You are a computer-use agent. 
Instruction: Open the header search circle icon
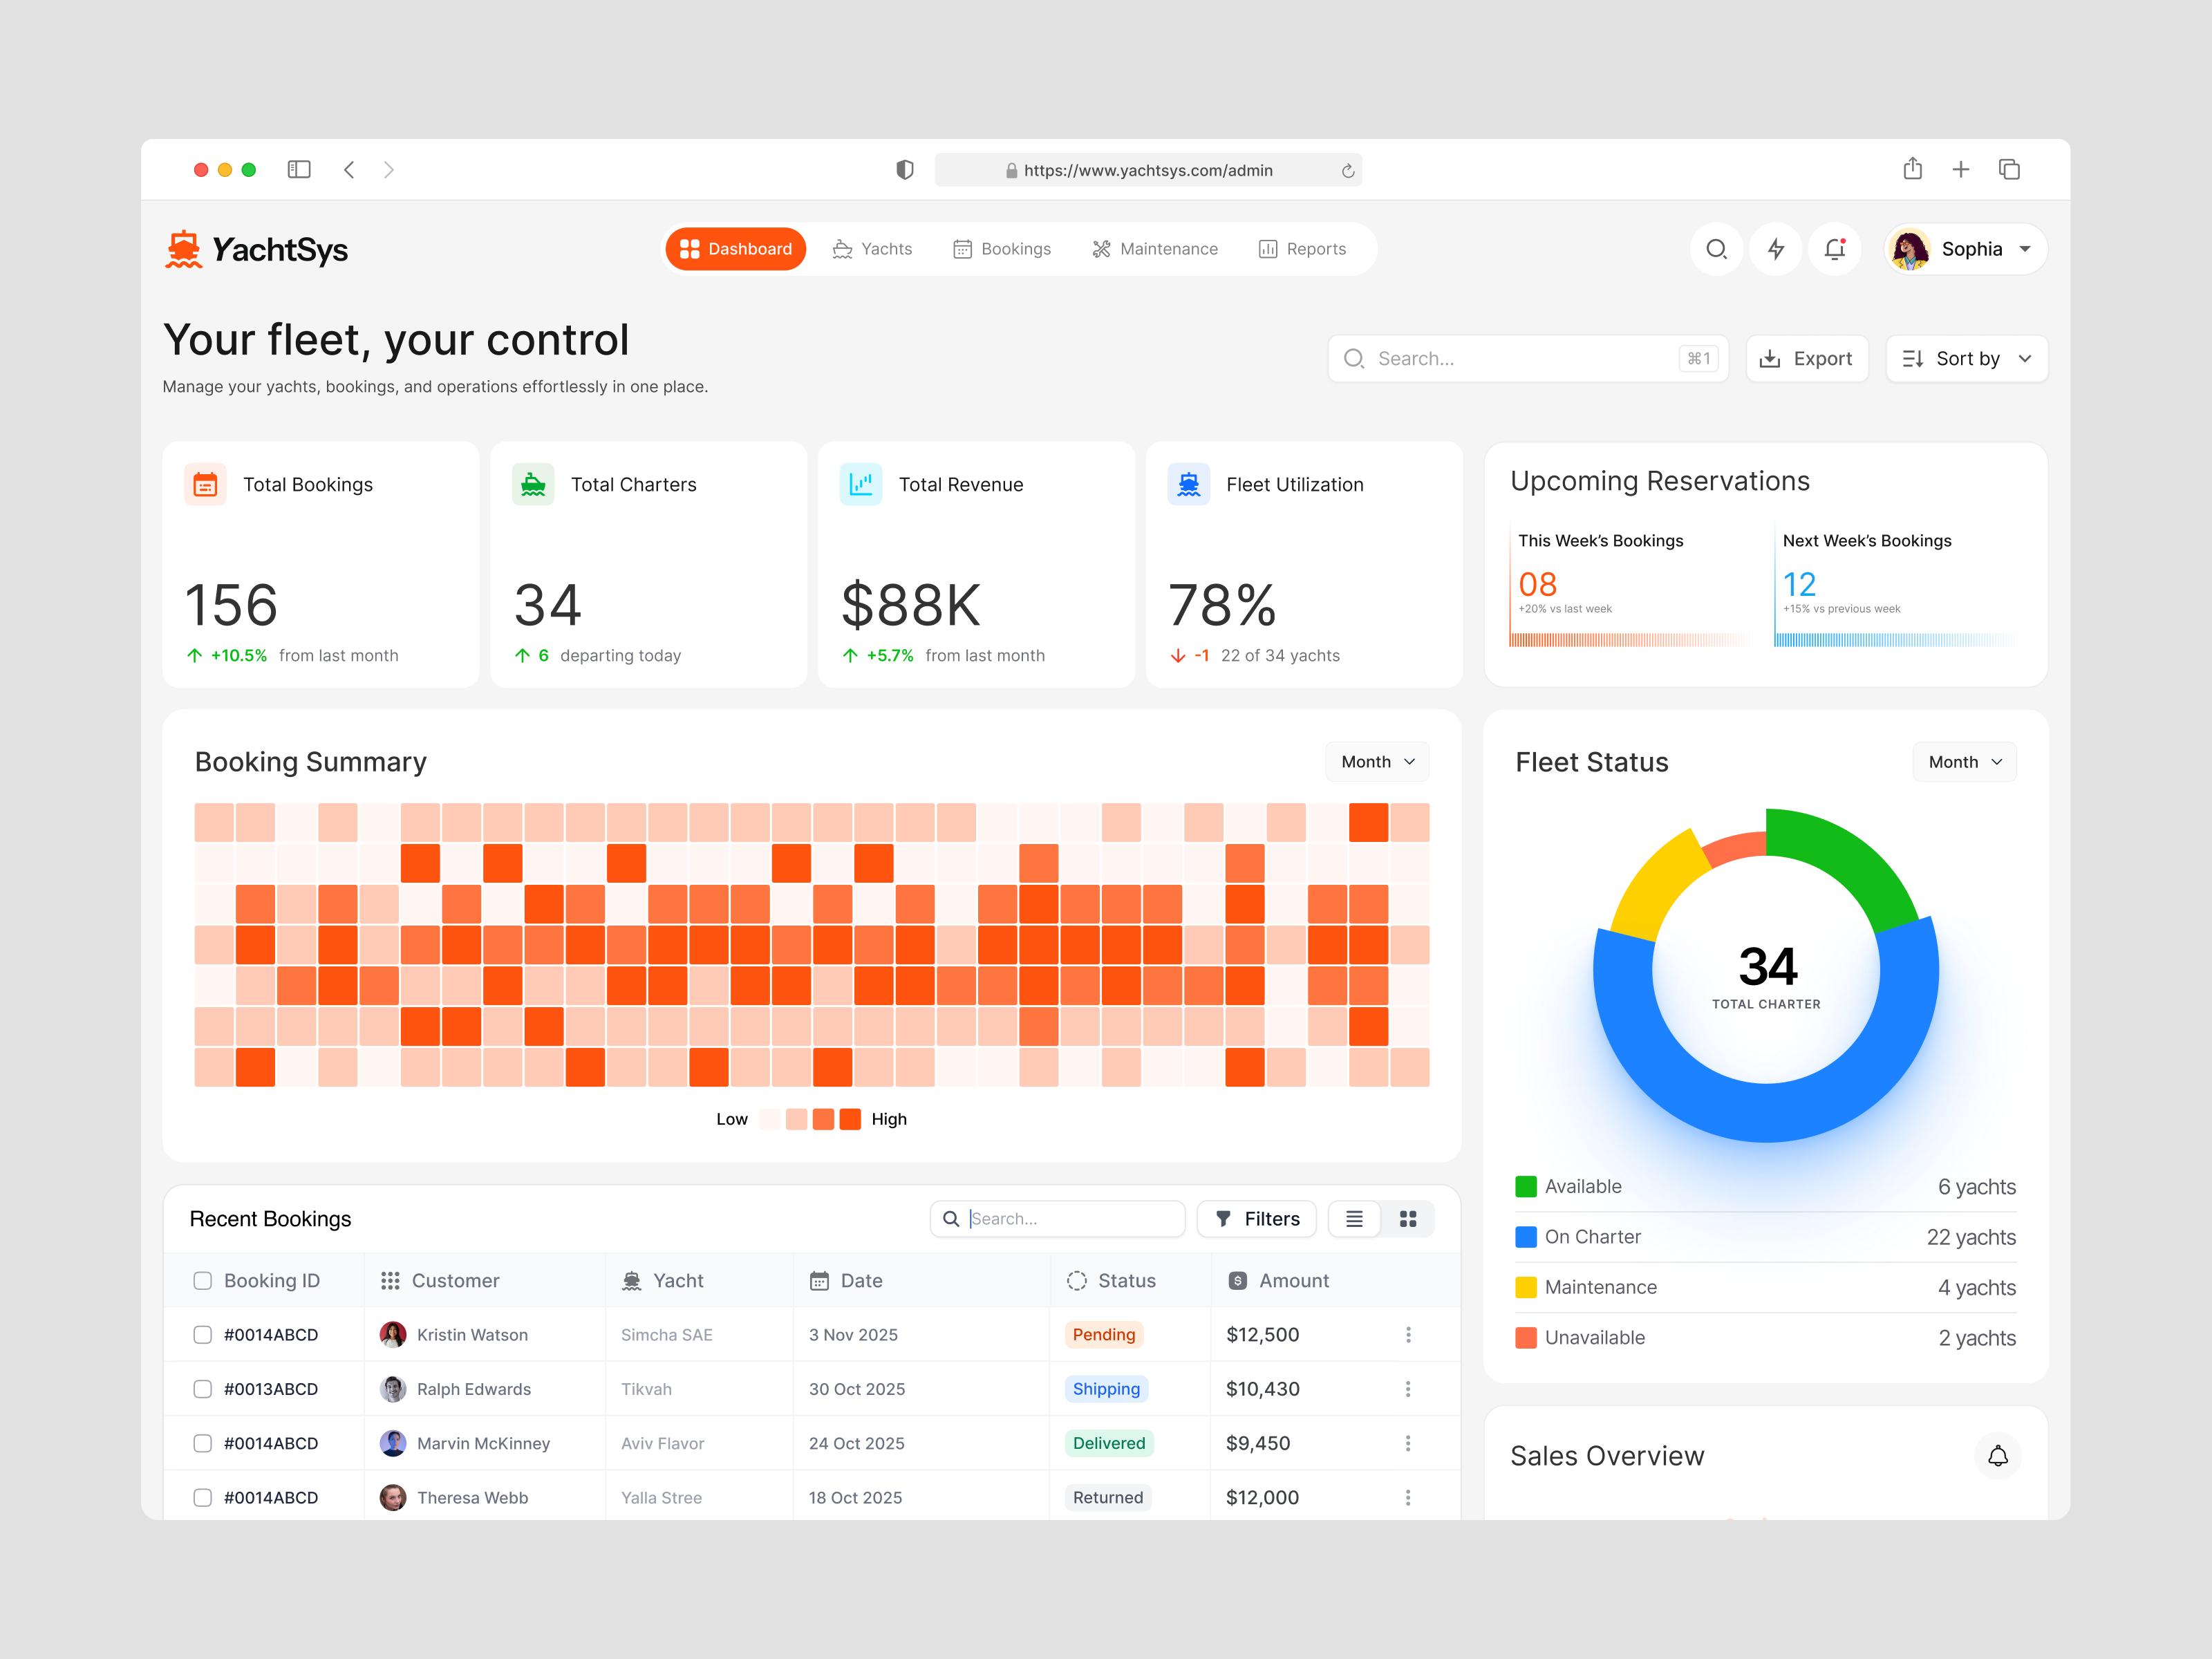coord(1717,249)
